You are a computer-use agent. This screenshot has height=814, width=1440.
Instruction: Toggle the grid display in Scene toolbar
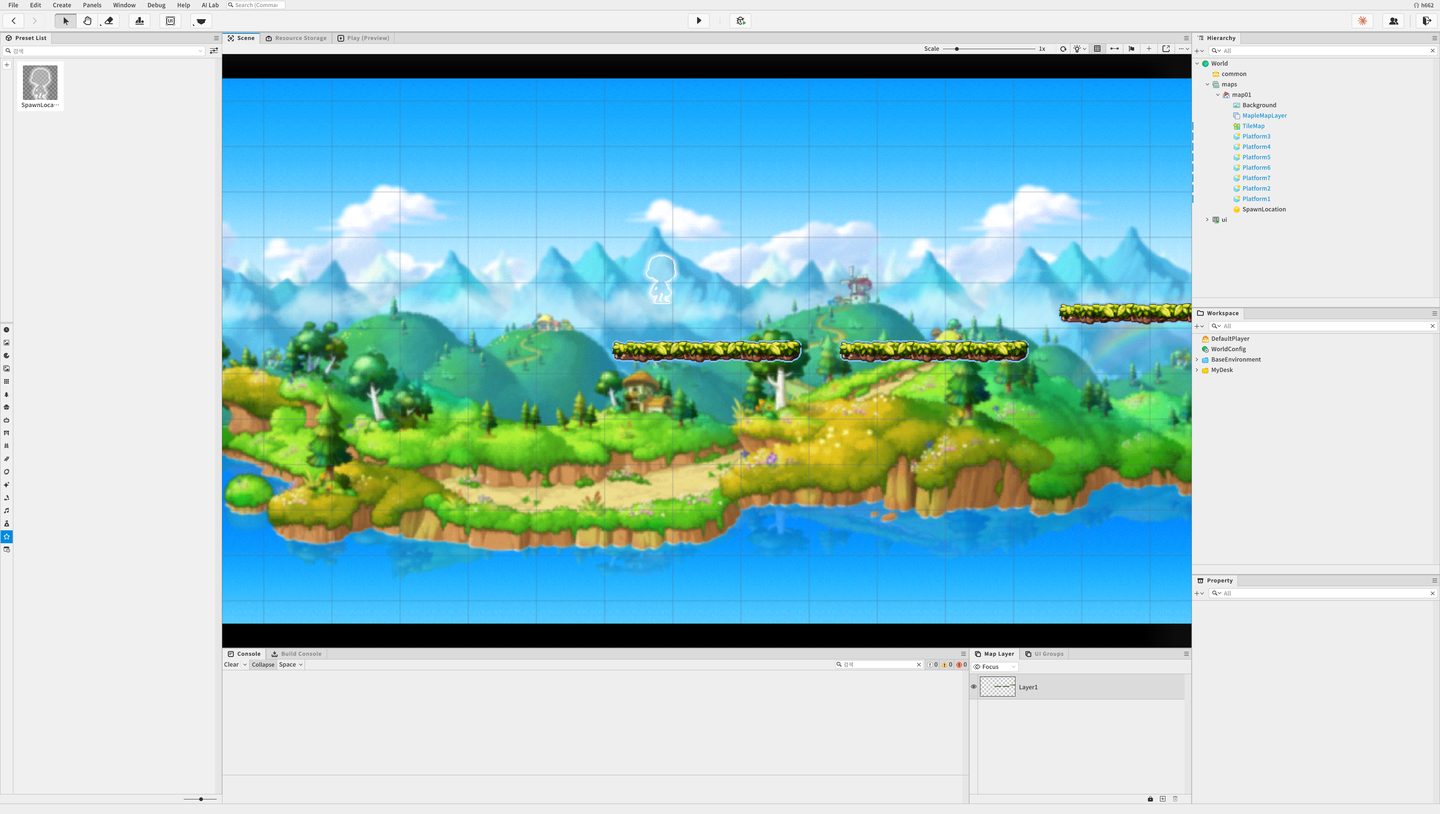1097,49
